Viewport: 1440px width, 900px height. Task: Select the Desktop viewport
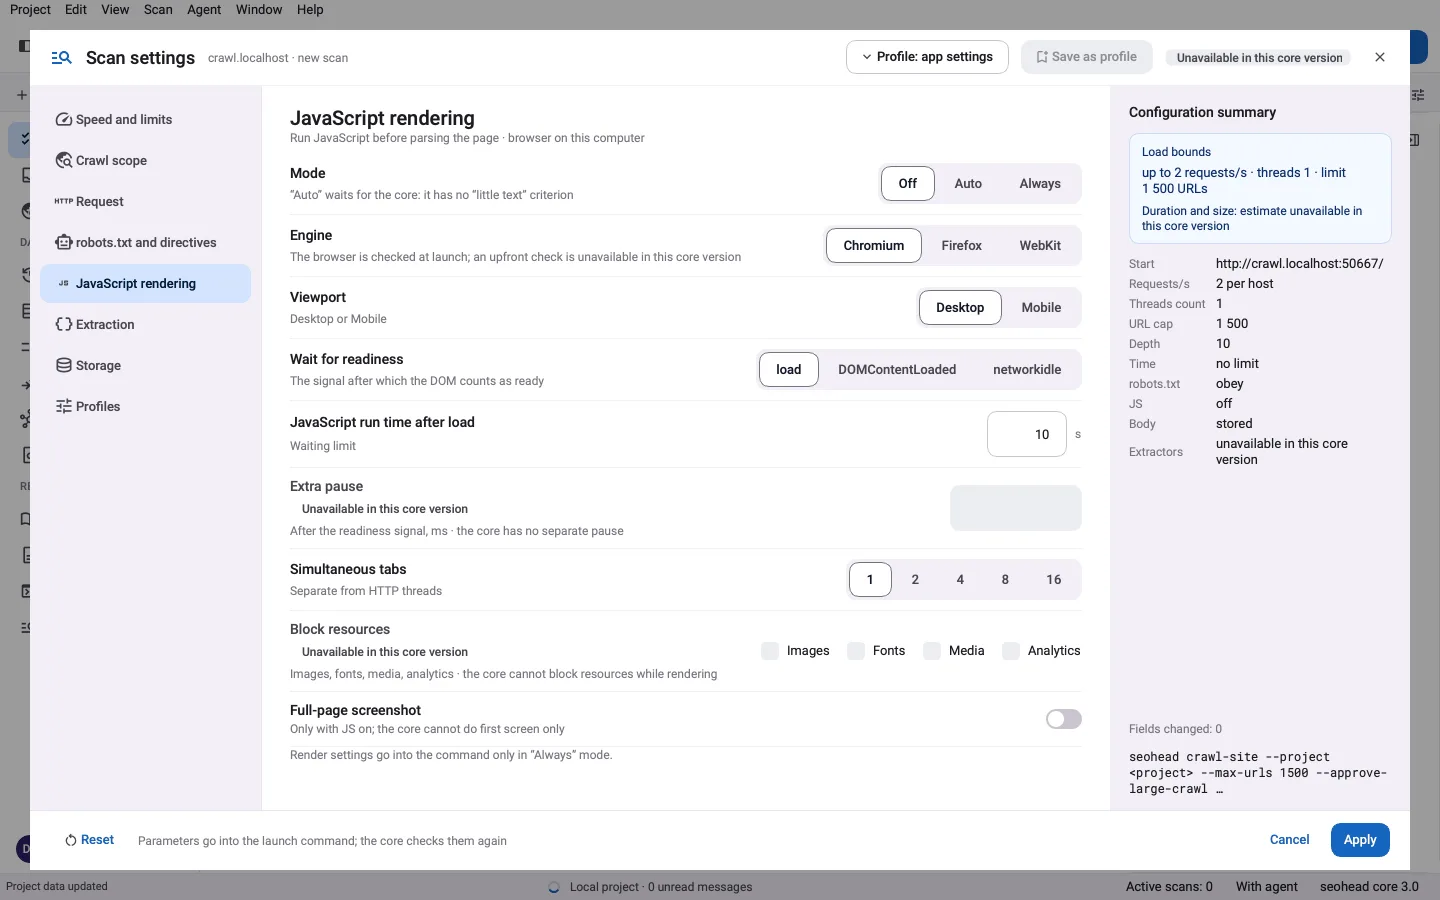click(x=960, y=308)
